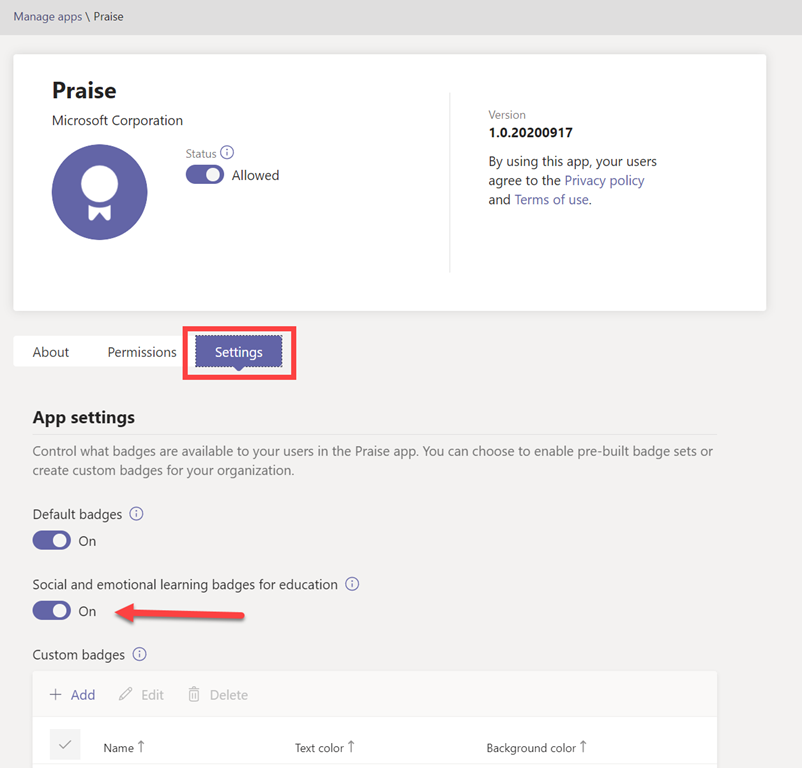Switch to the About tab

point(51,352)
